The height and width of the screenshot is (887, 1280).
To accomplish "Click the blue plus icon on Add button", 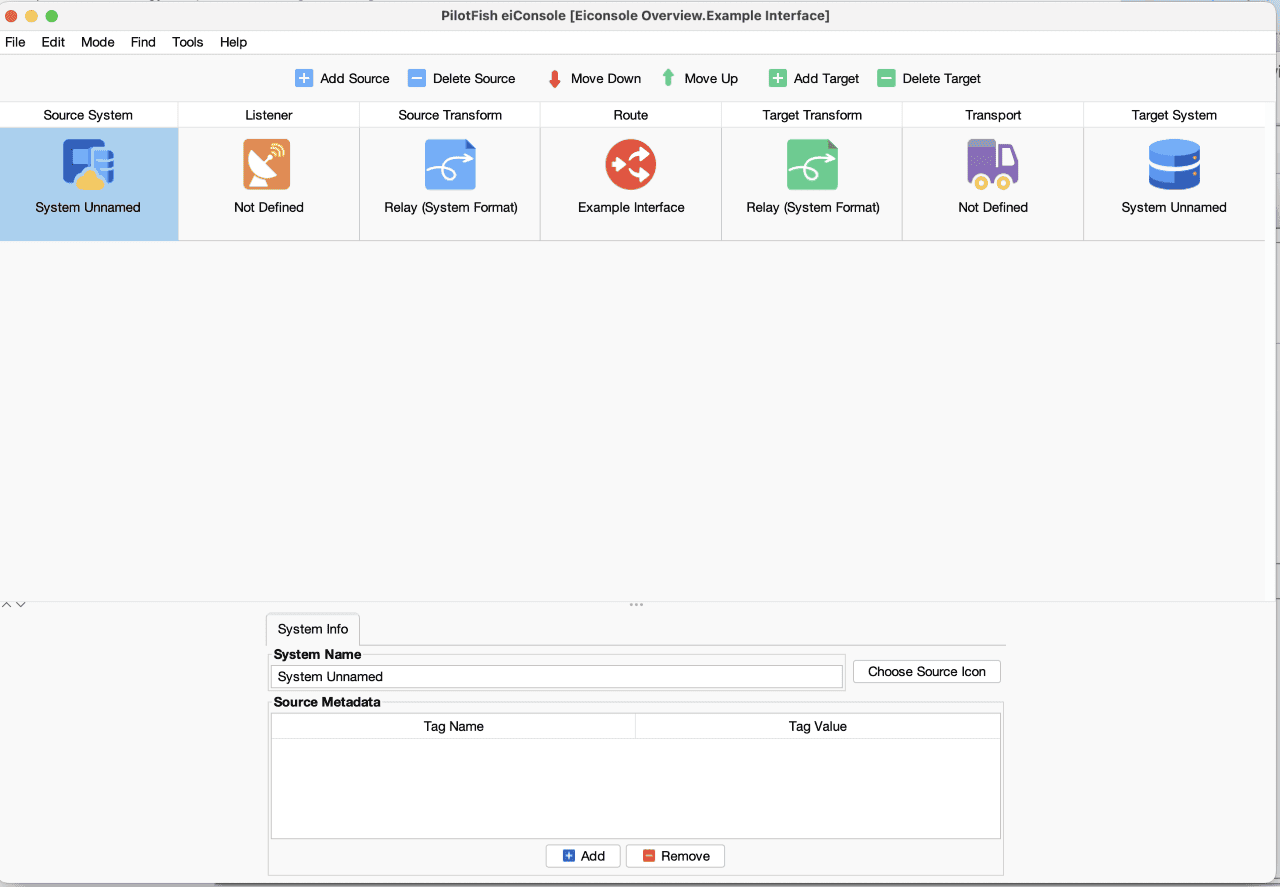I will tap(569, 856).
